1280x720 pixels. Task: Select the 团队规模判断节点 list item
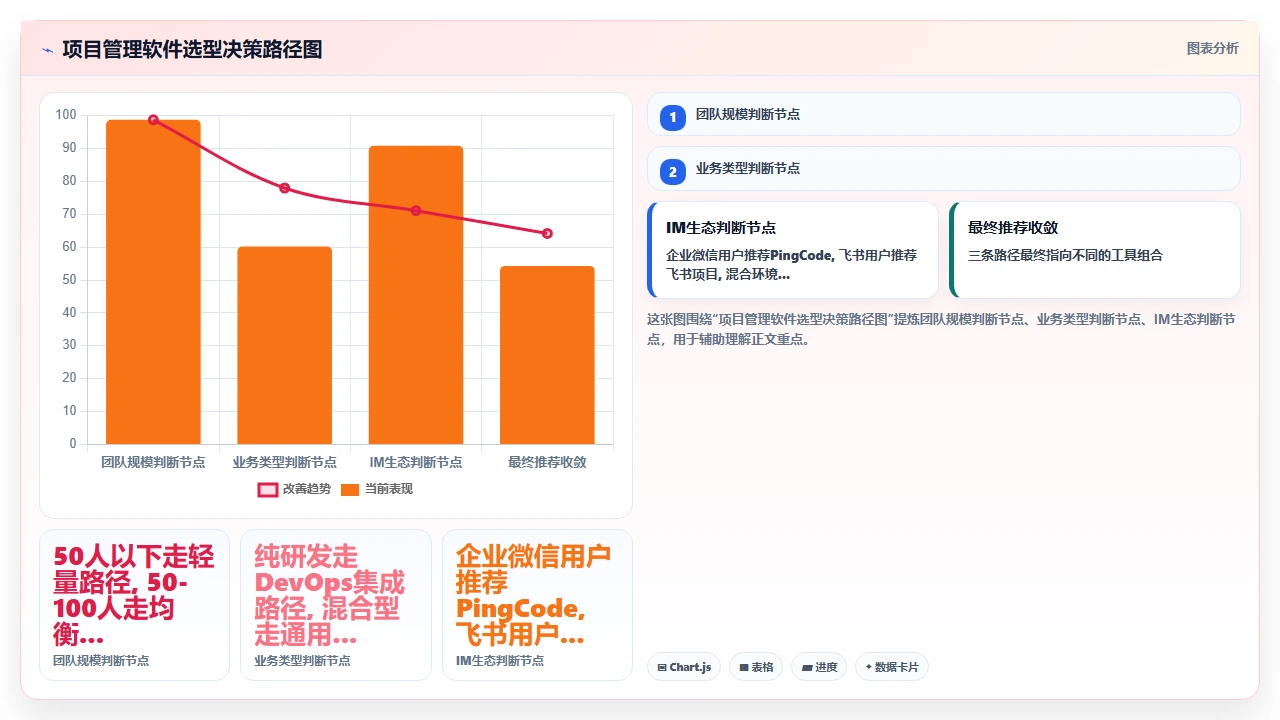(x=943, y=114)
